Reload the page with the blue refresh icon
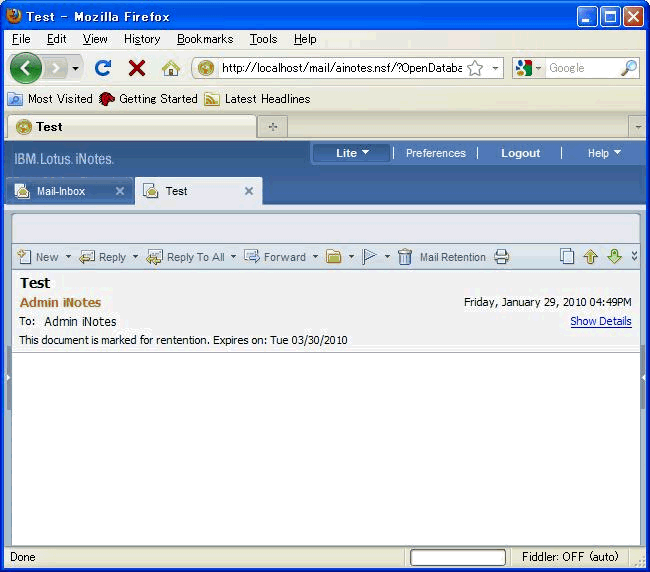Viewport: 650px width, 572px height. coord(102,68)
